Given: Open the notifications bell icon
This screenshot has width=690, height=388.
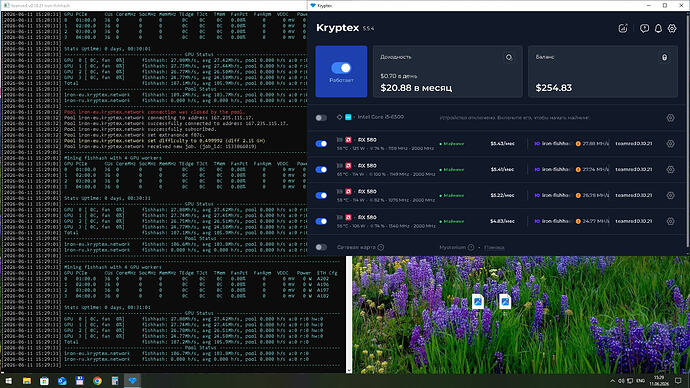Looking at the screenshot, I should (x=658, y=29).
